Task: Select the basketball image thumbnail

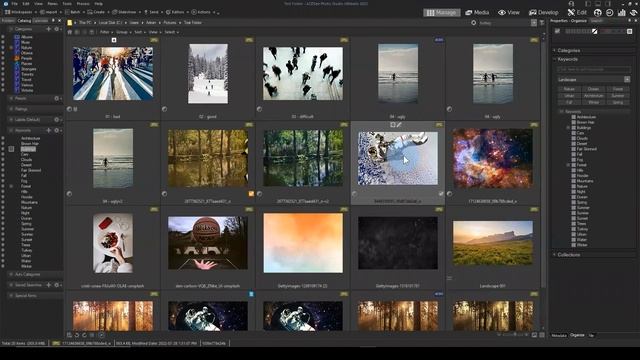Action: (208, 243)
